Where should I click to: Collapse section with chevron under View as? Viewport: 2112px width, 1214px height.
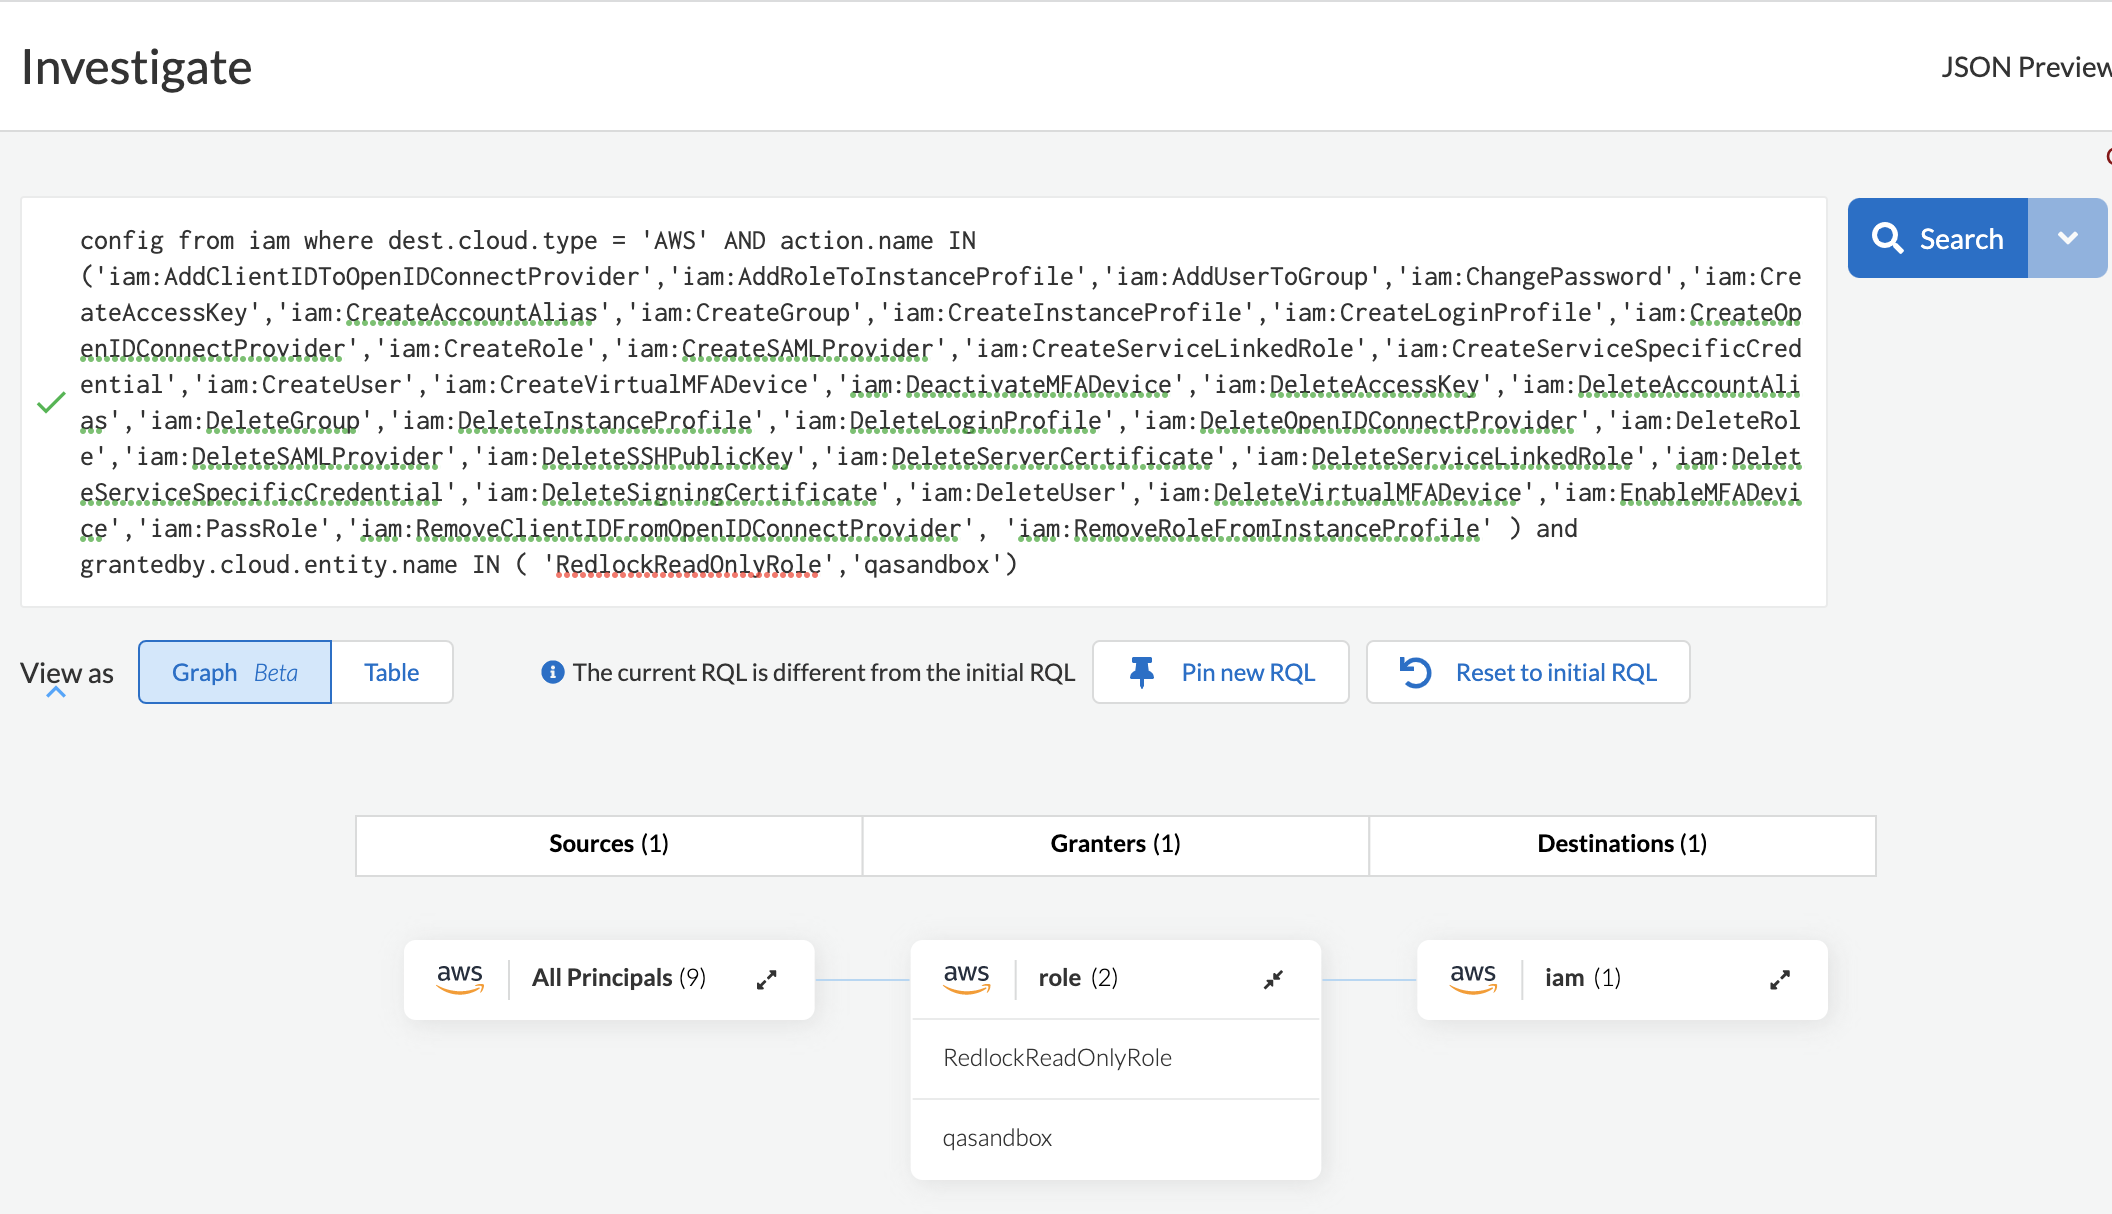(x=56, y=692)
